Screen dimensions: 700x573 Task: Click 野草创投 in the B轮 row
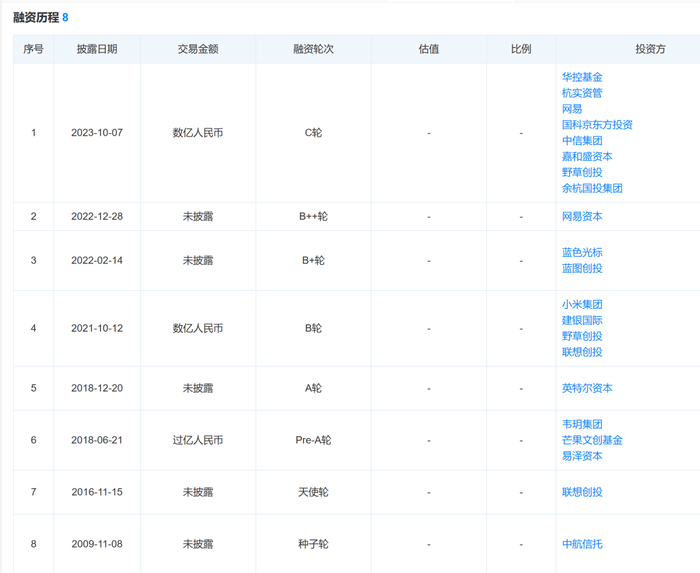582,336
